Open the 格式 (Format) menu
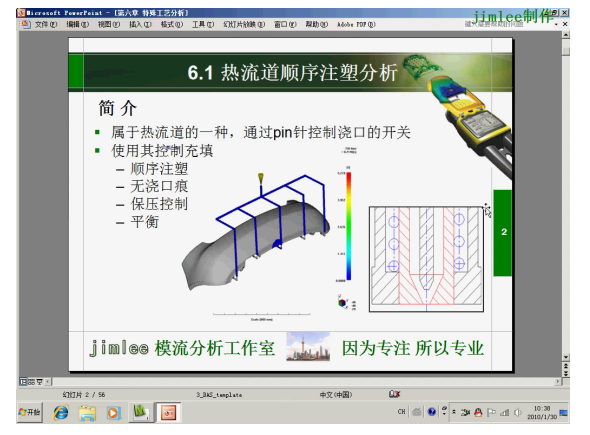 [172, 24]
